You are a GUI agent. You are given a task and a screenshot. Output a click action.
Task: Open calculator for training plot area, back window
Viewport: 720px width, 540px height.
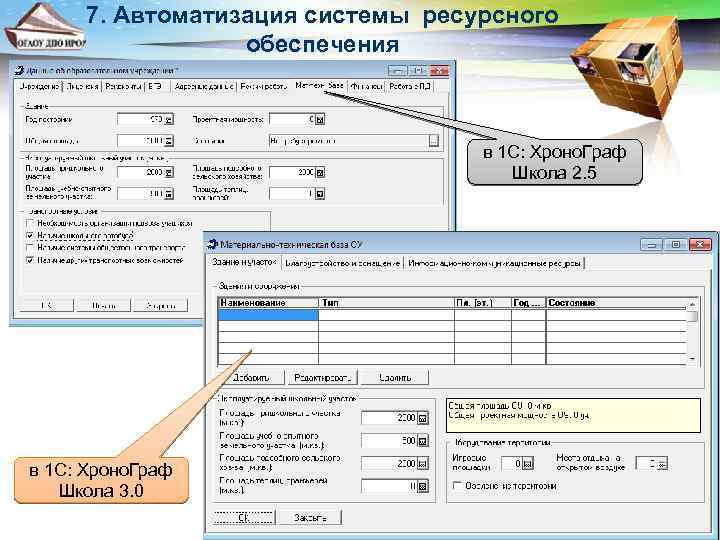(169, 194)
